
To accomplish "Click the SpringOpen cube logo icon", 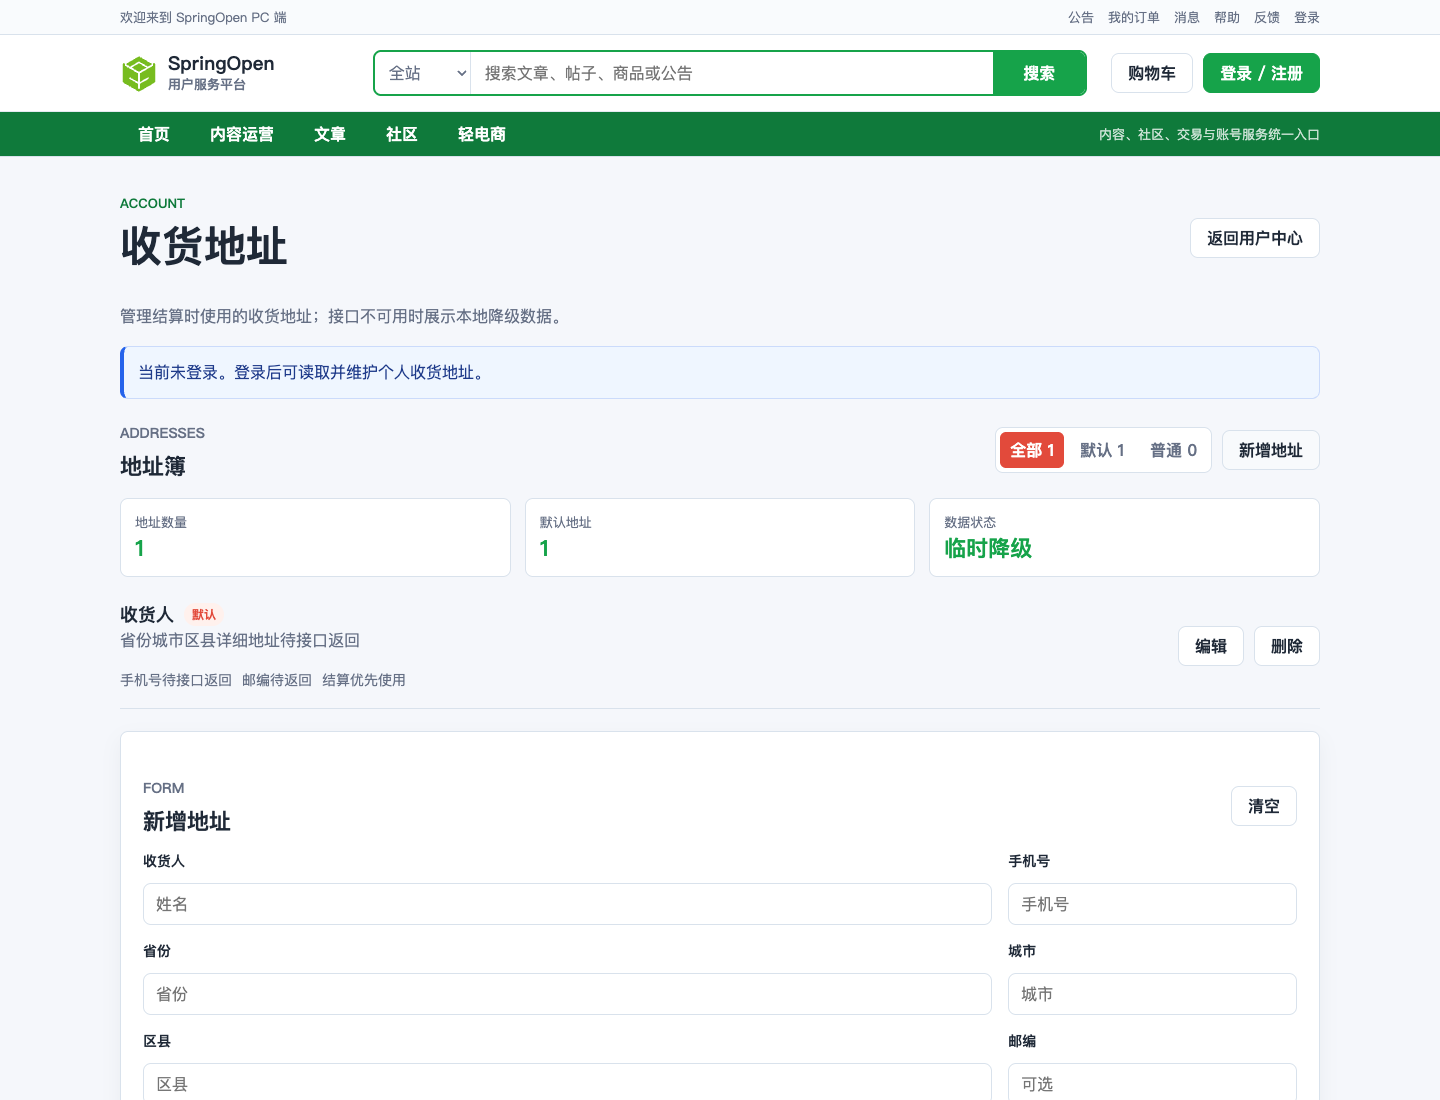I will 139,73.
